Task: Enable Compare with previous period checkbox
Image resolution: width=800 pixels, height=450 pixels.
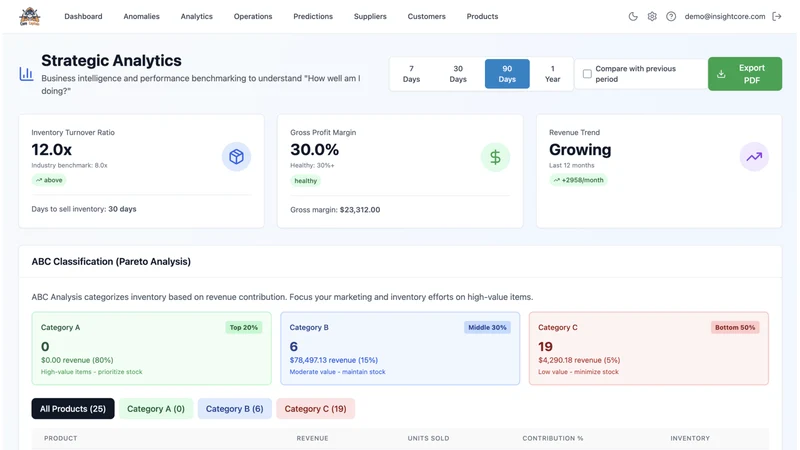Action: click(587, 74)
